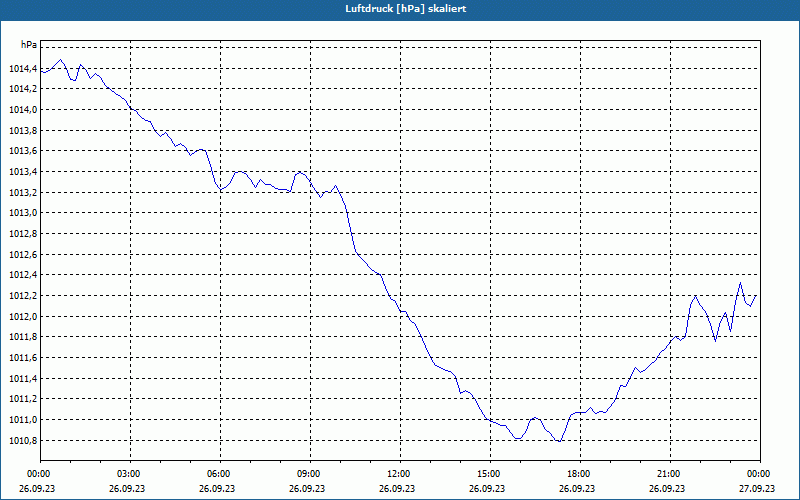Screen dimensions: 800x500
Task: Pick the 1013,2 axis label
Action: (22, 192)
